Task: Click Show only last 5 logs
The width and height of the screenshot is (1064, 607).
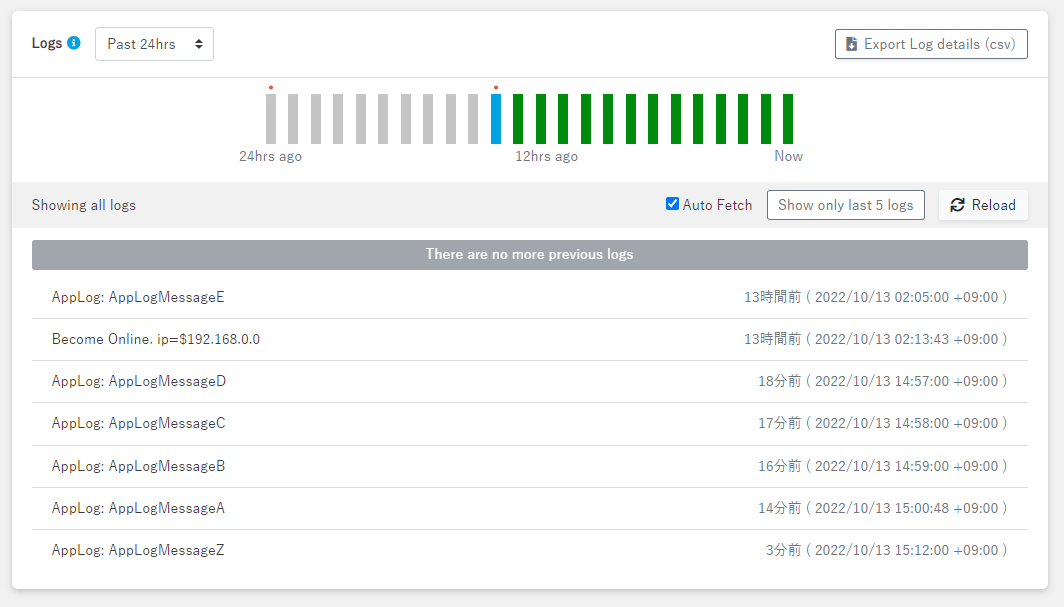Action: pyautogui.click(x=845, y=205)
